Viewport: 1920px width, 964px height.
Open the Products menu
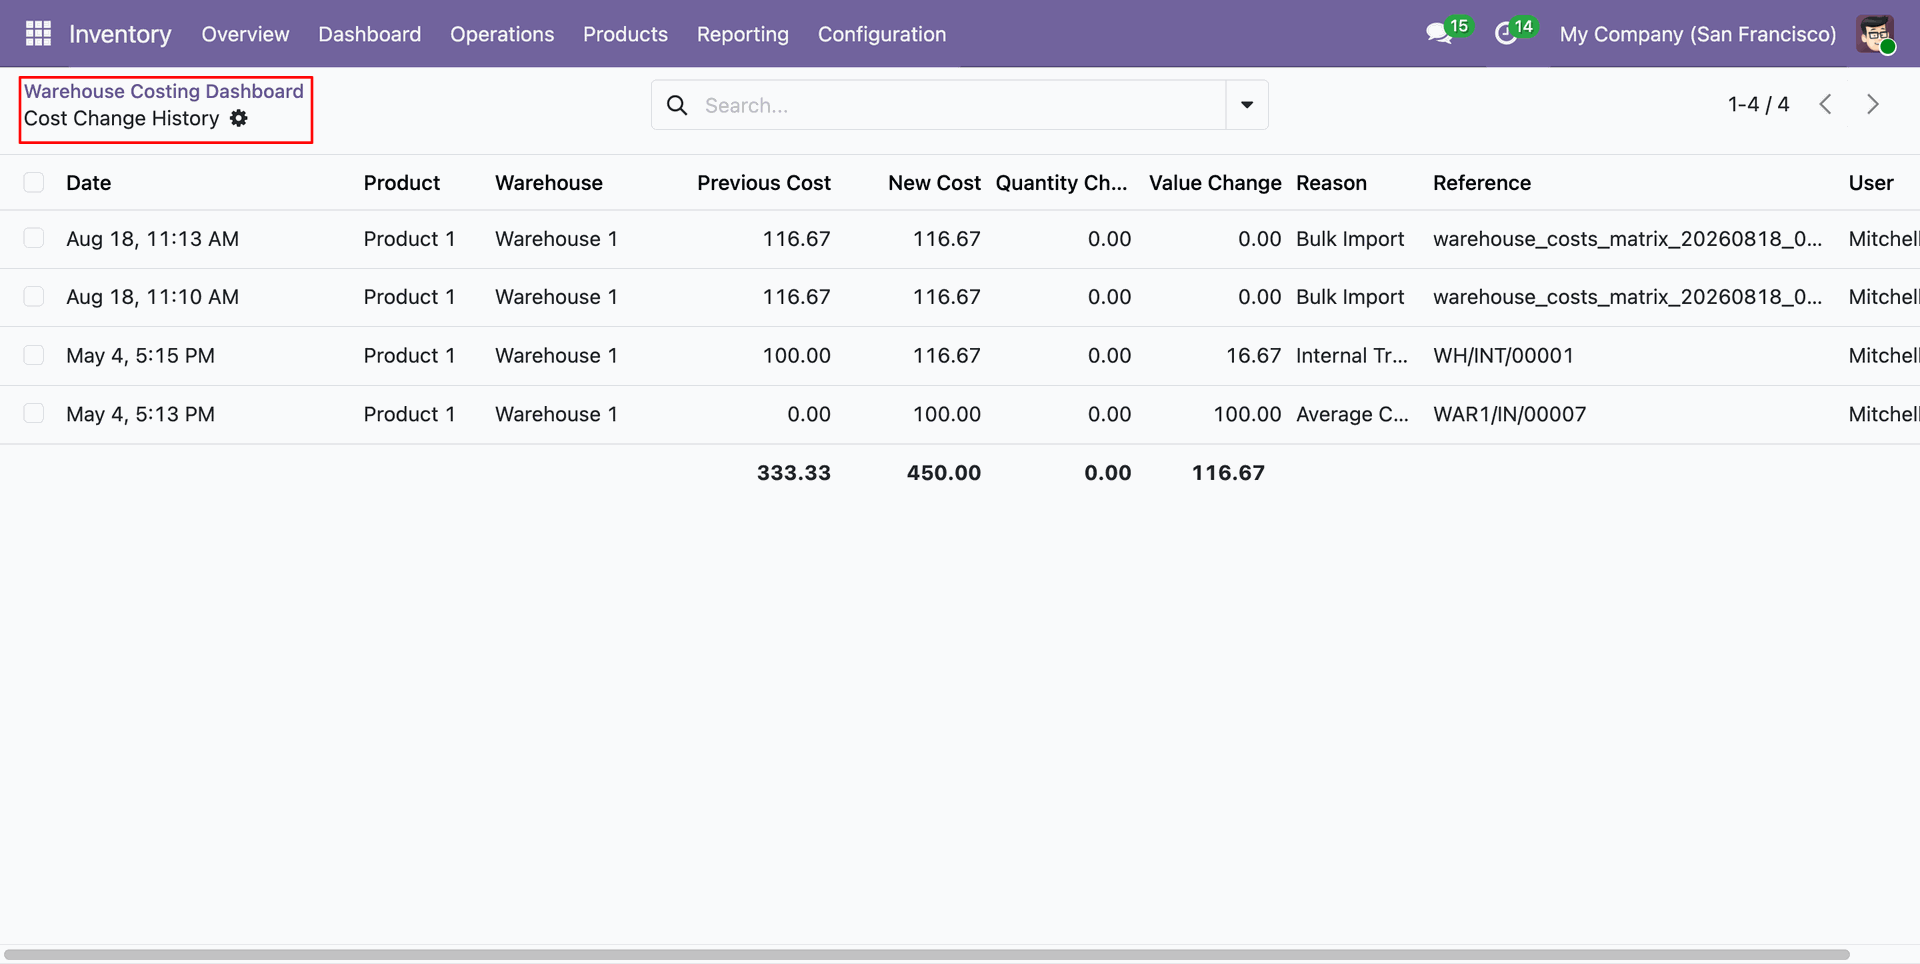(625, 34)
